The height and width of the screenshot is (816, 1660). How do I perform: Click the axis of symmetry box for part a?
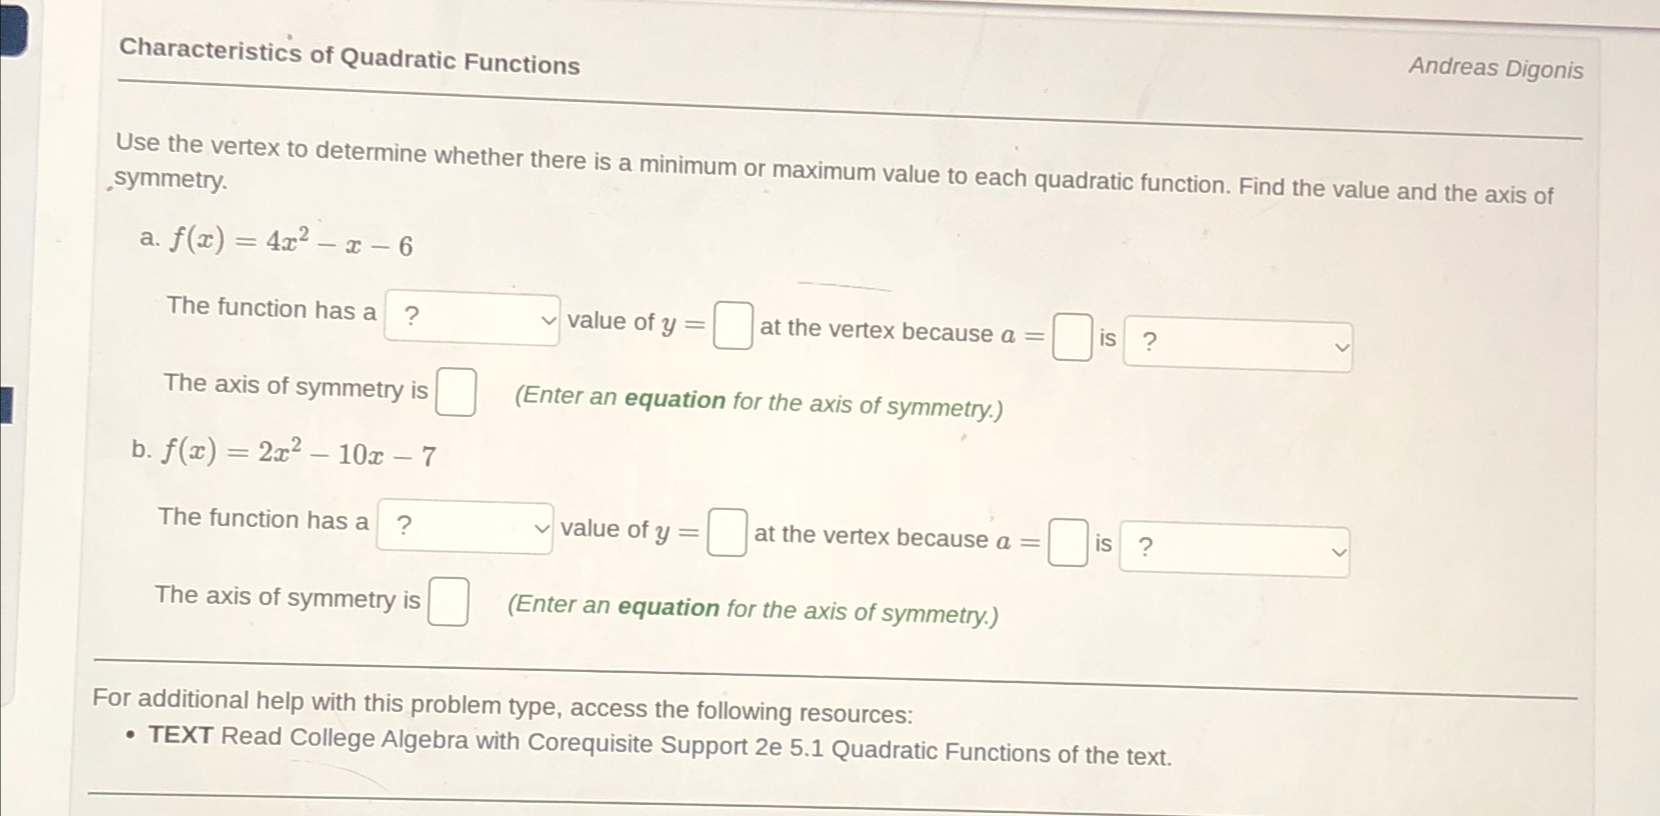coord(455,392)
